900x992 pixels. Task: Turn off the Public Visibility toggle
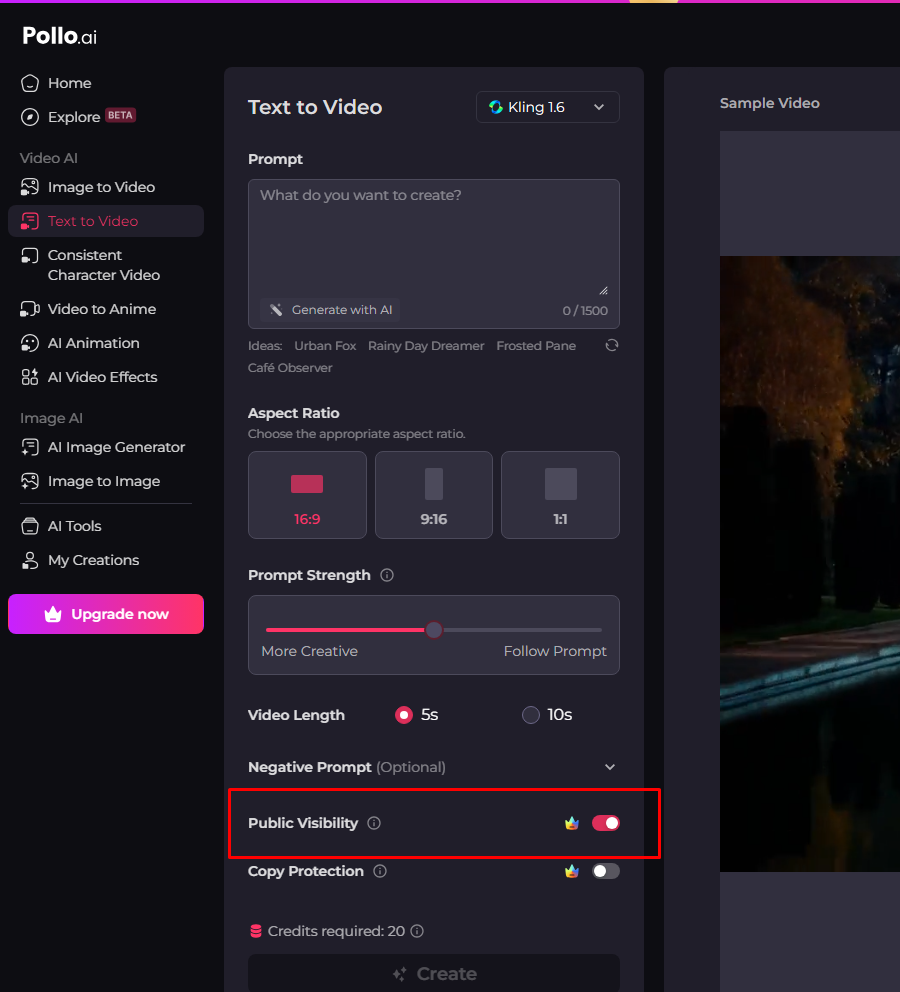pyautogui.click(x=606, y=823)
